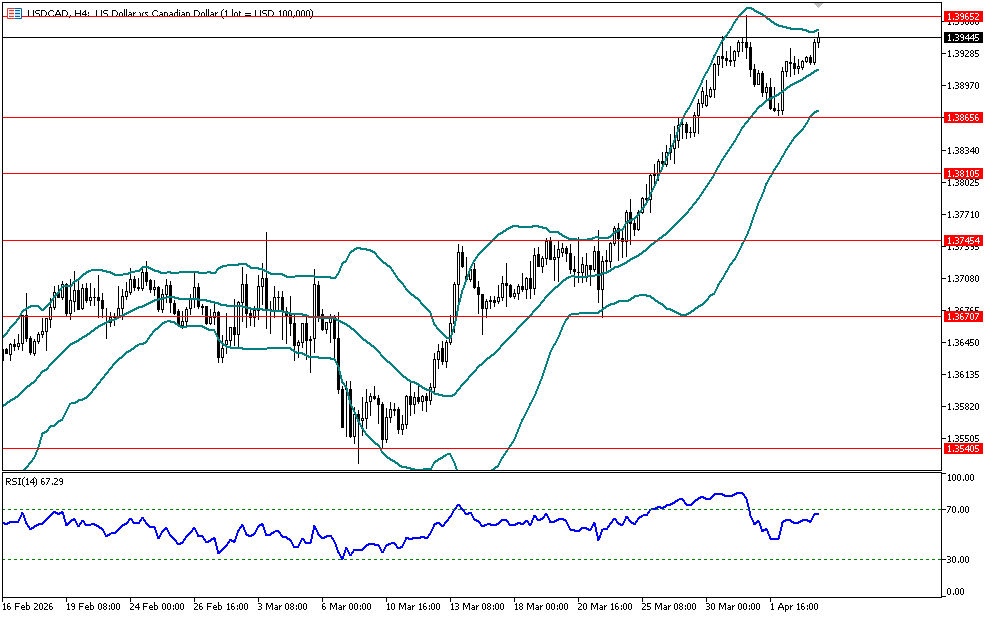Select the 1.39652 red price label

click(961, 17)
